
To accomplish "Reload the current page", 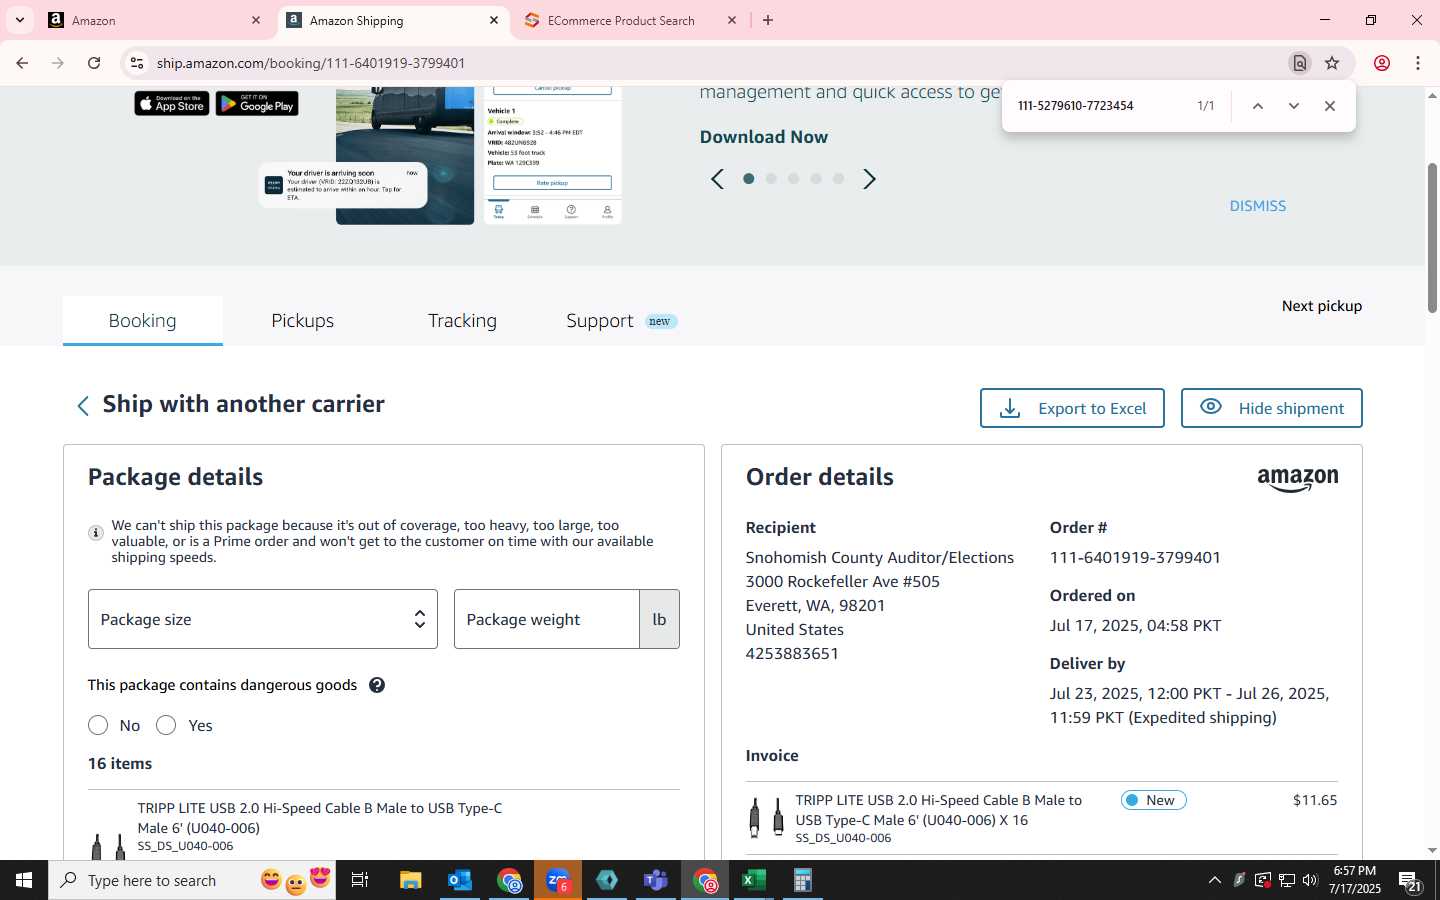I will 94,63.
